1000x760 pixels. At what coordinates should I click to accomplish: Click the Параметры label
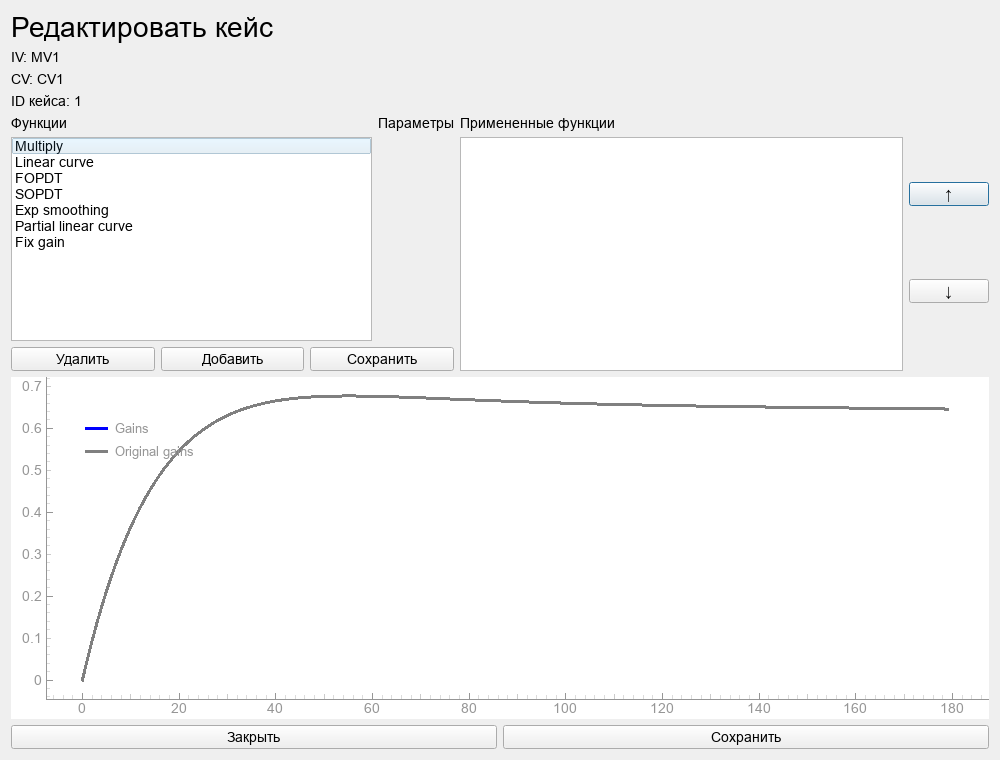tap(416, 123)
